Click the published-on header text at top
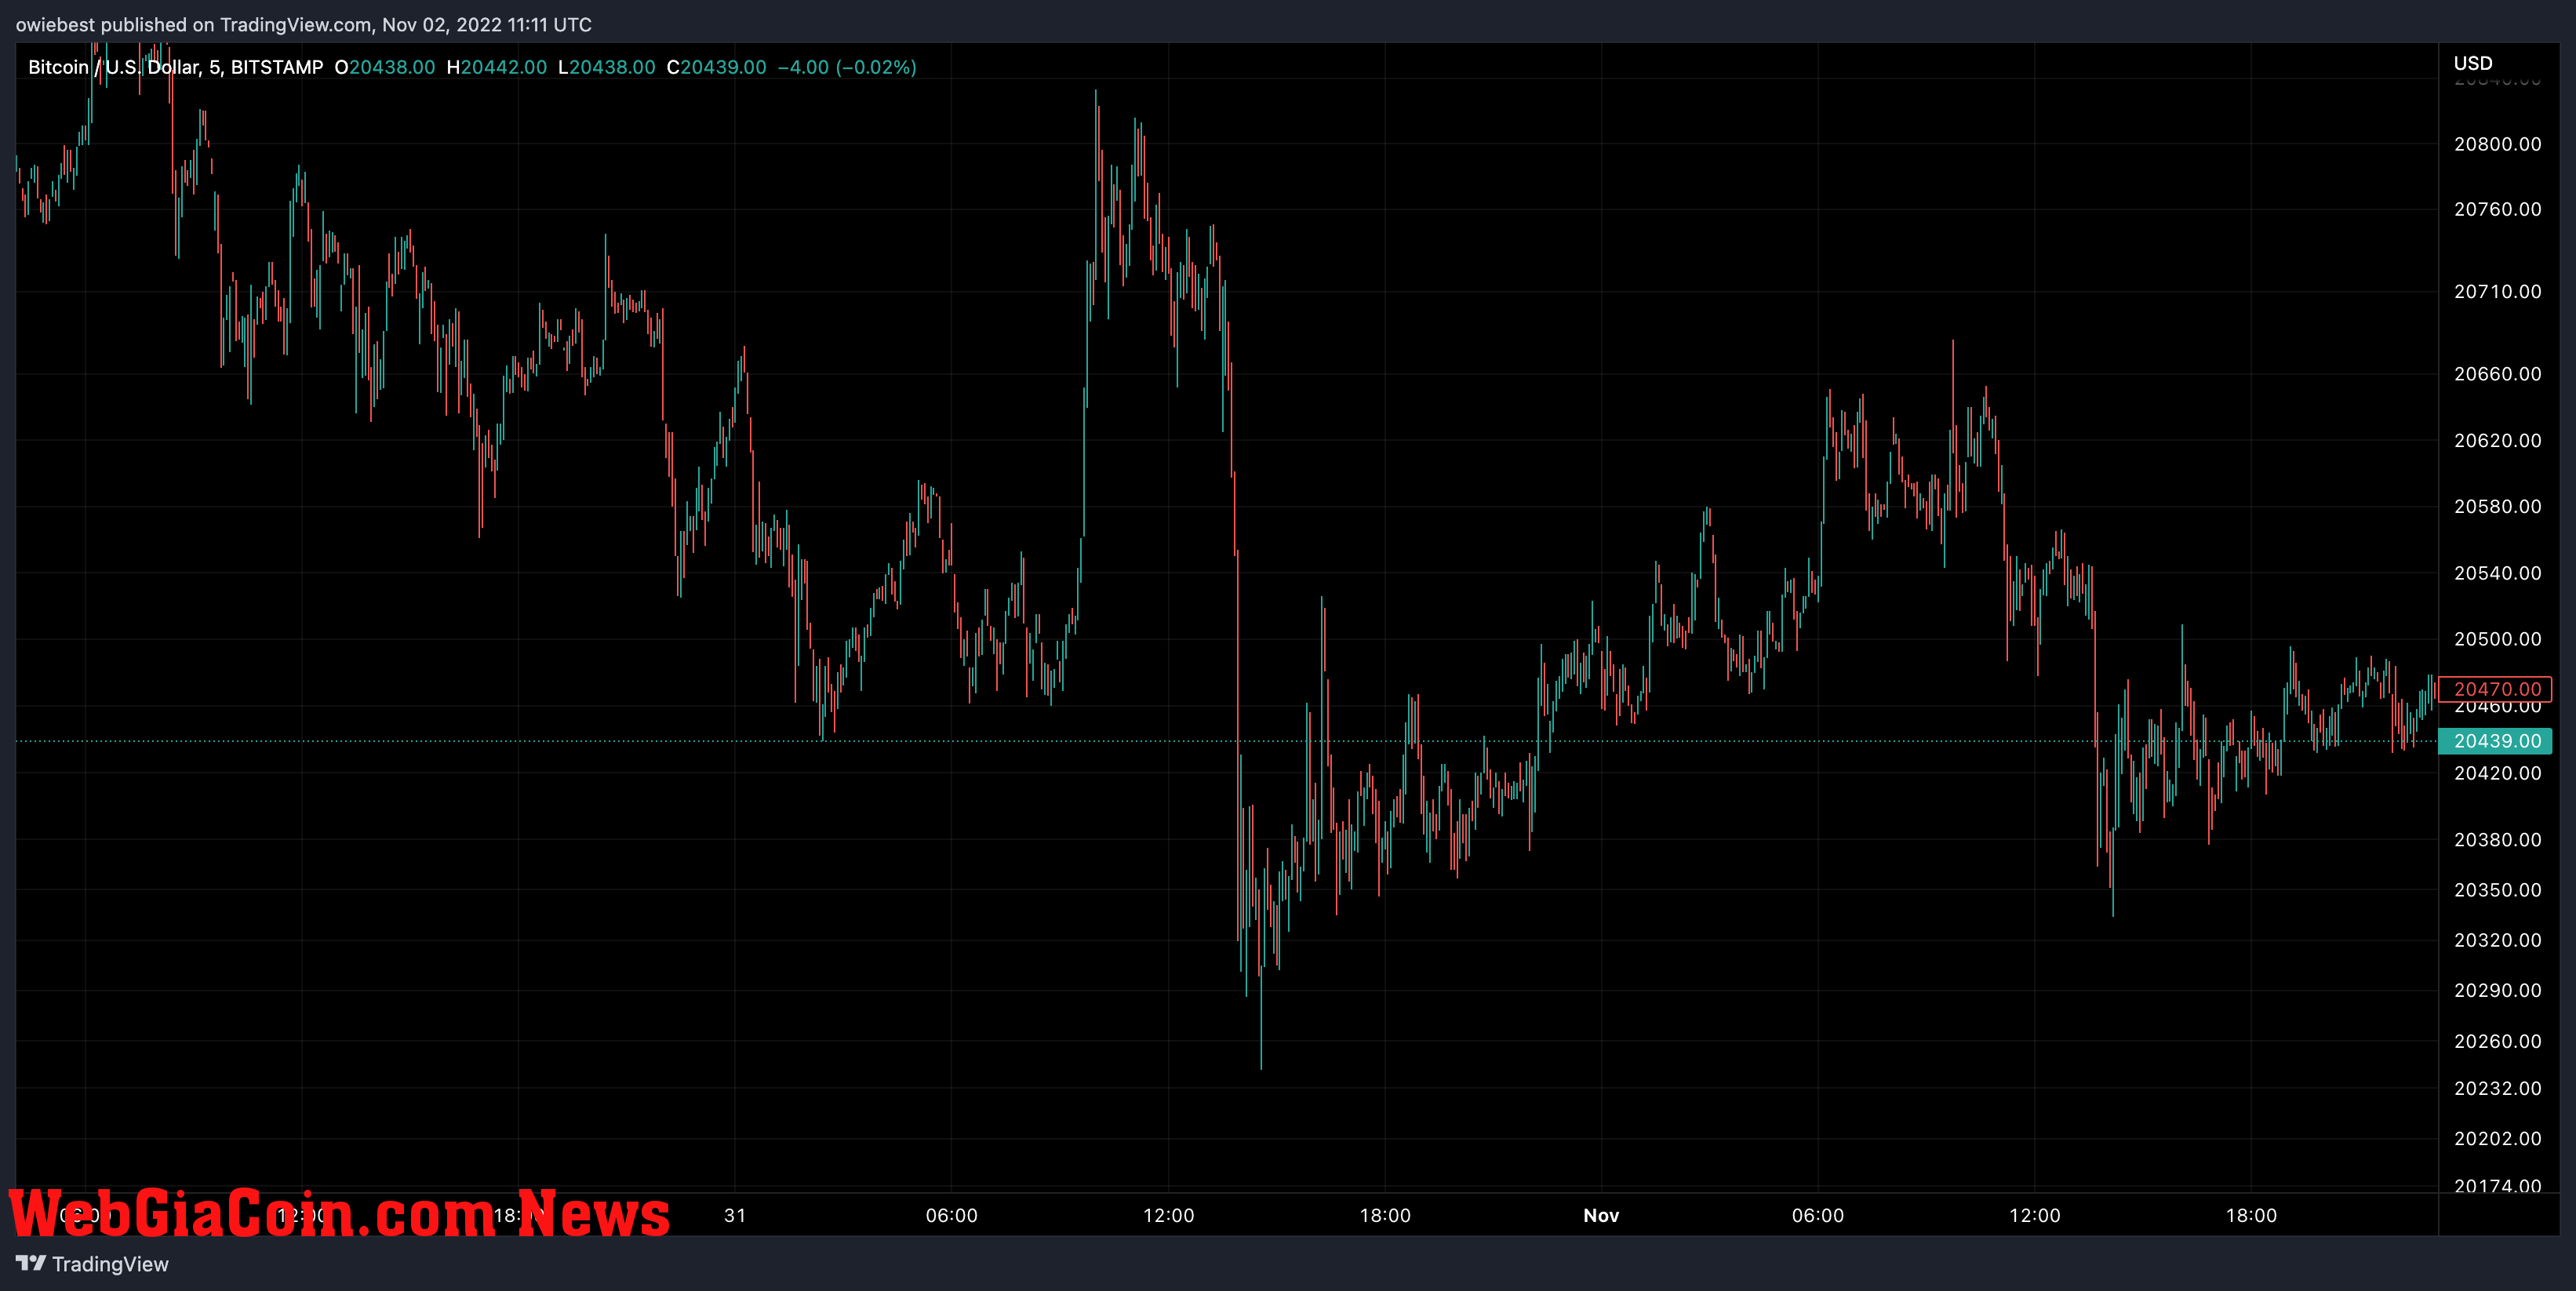Screen dimensions: 2576x1291 [304, 24]
